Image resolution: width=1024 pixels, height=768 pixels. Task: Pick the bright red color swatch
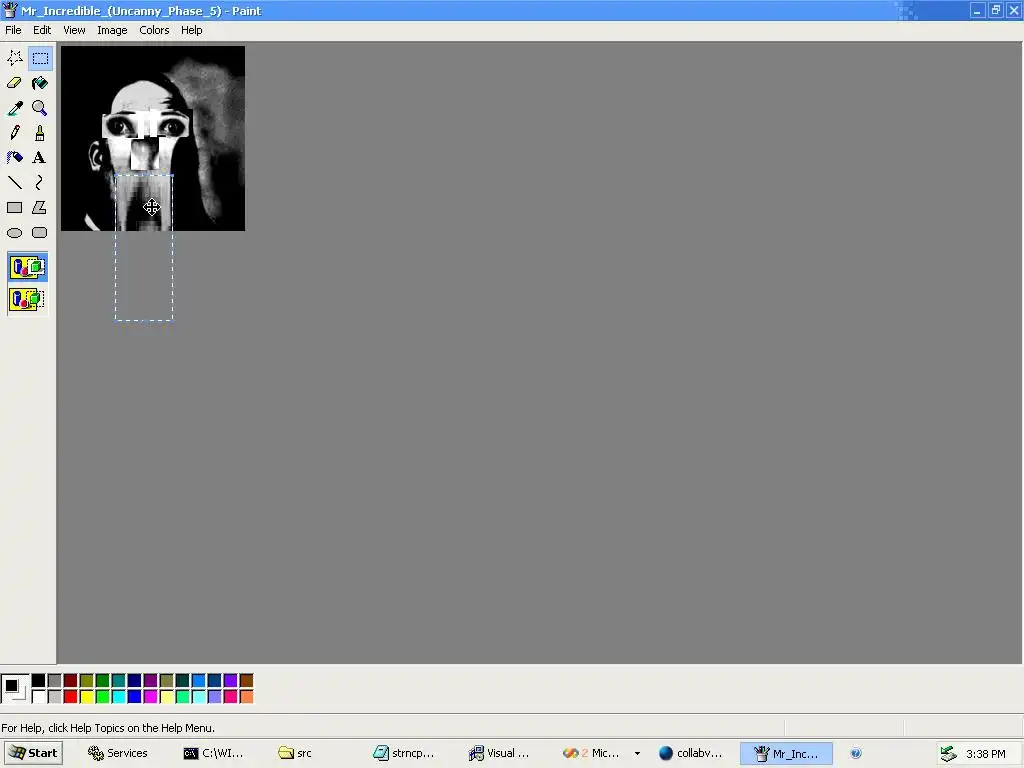coord(71,697)
